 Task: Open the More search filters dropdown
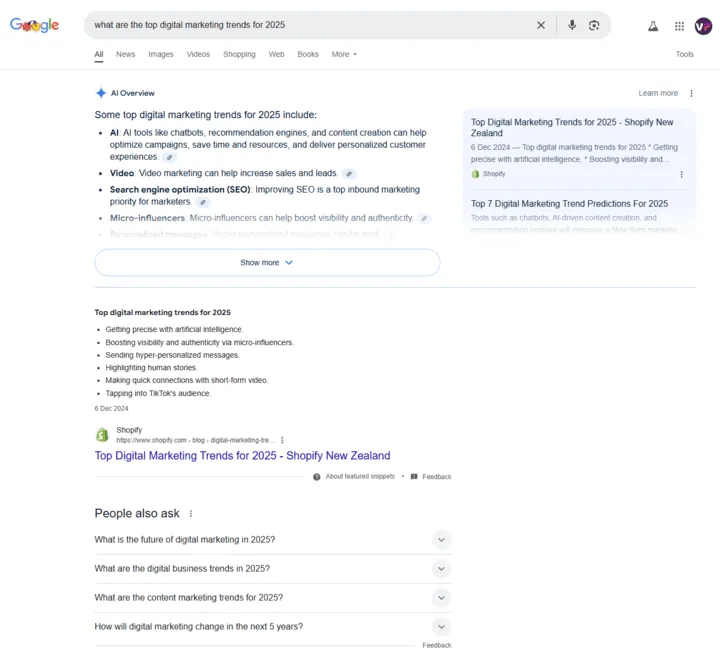click(x=344, y=54)
